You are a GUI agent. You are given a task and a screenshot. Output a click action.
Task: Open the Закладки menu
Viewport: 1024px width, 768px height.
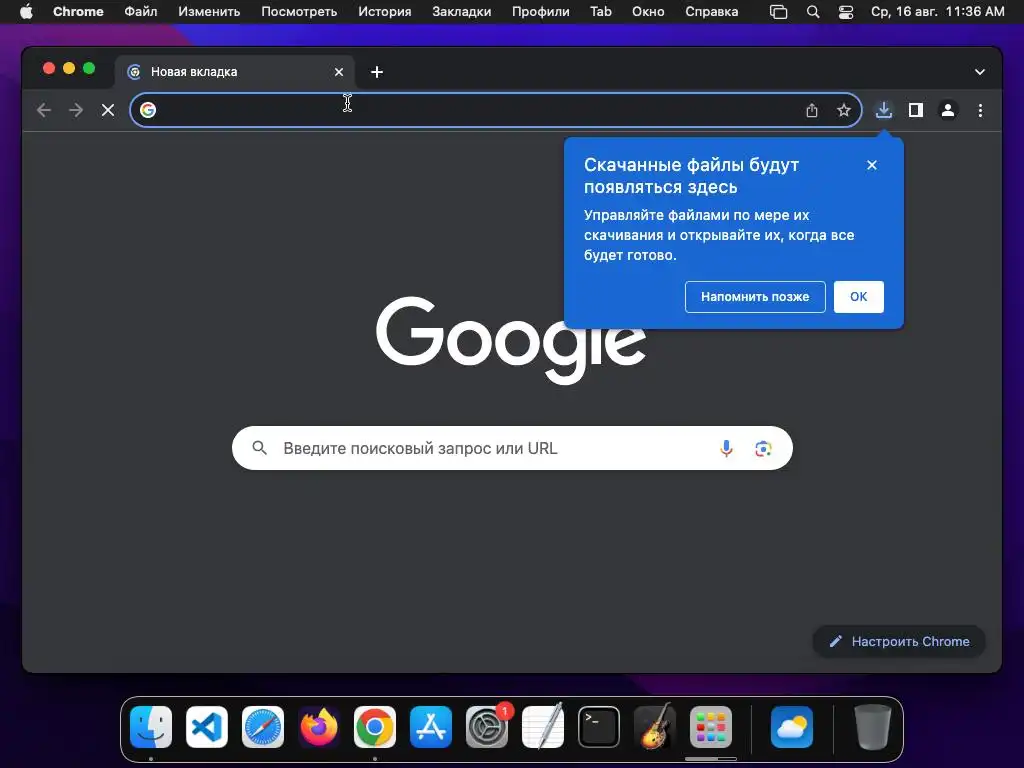462,12
